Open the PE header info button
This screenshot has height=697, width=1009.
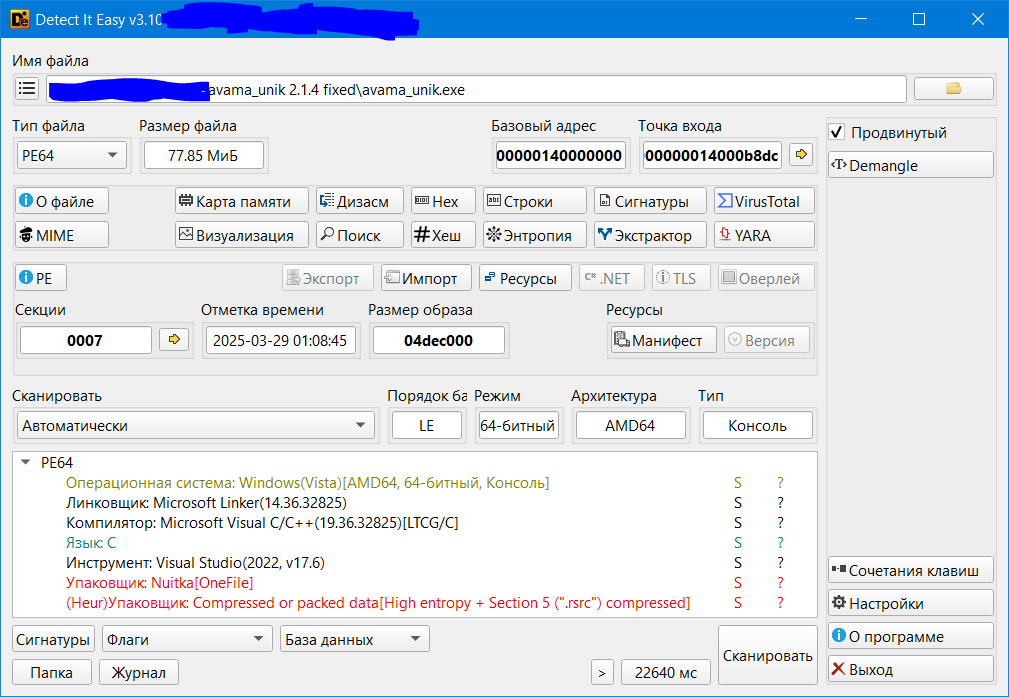click(41, 278)
